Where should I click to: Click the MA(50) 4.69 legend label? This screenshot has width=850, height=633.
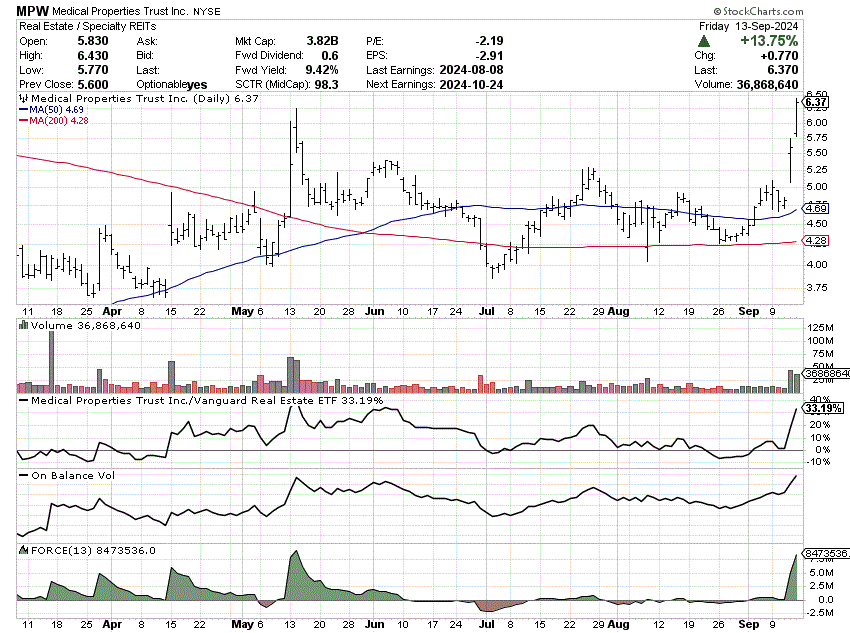click(x=56, y=109)
